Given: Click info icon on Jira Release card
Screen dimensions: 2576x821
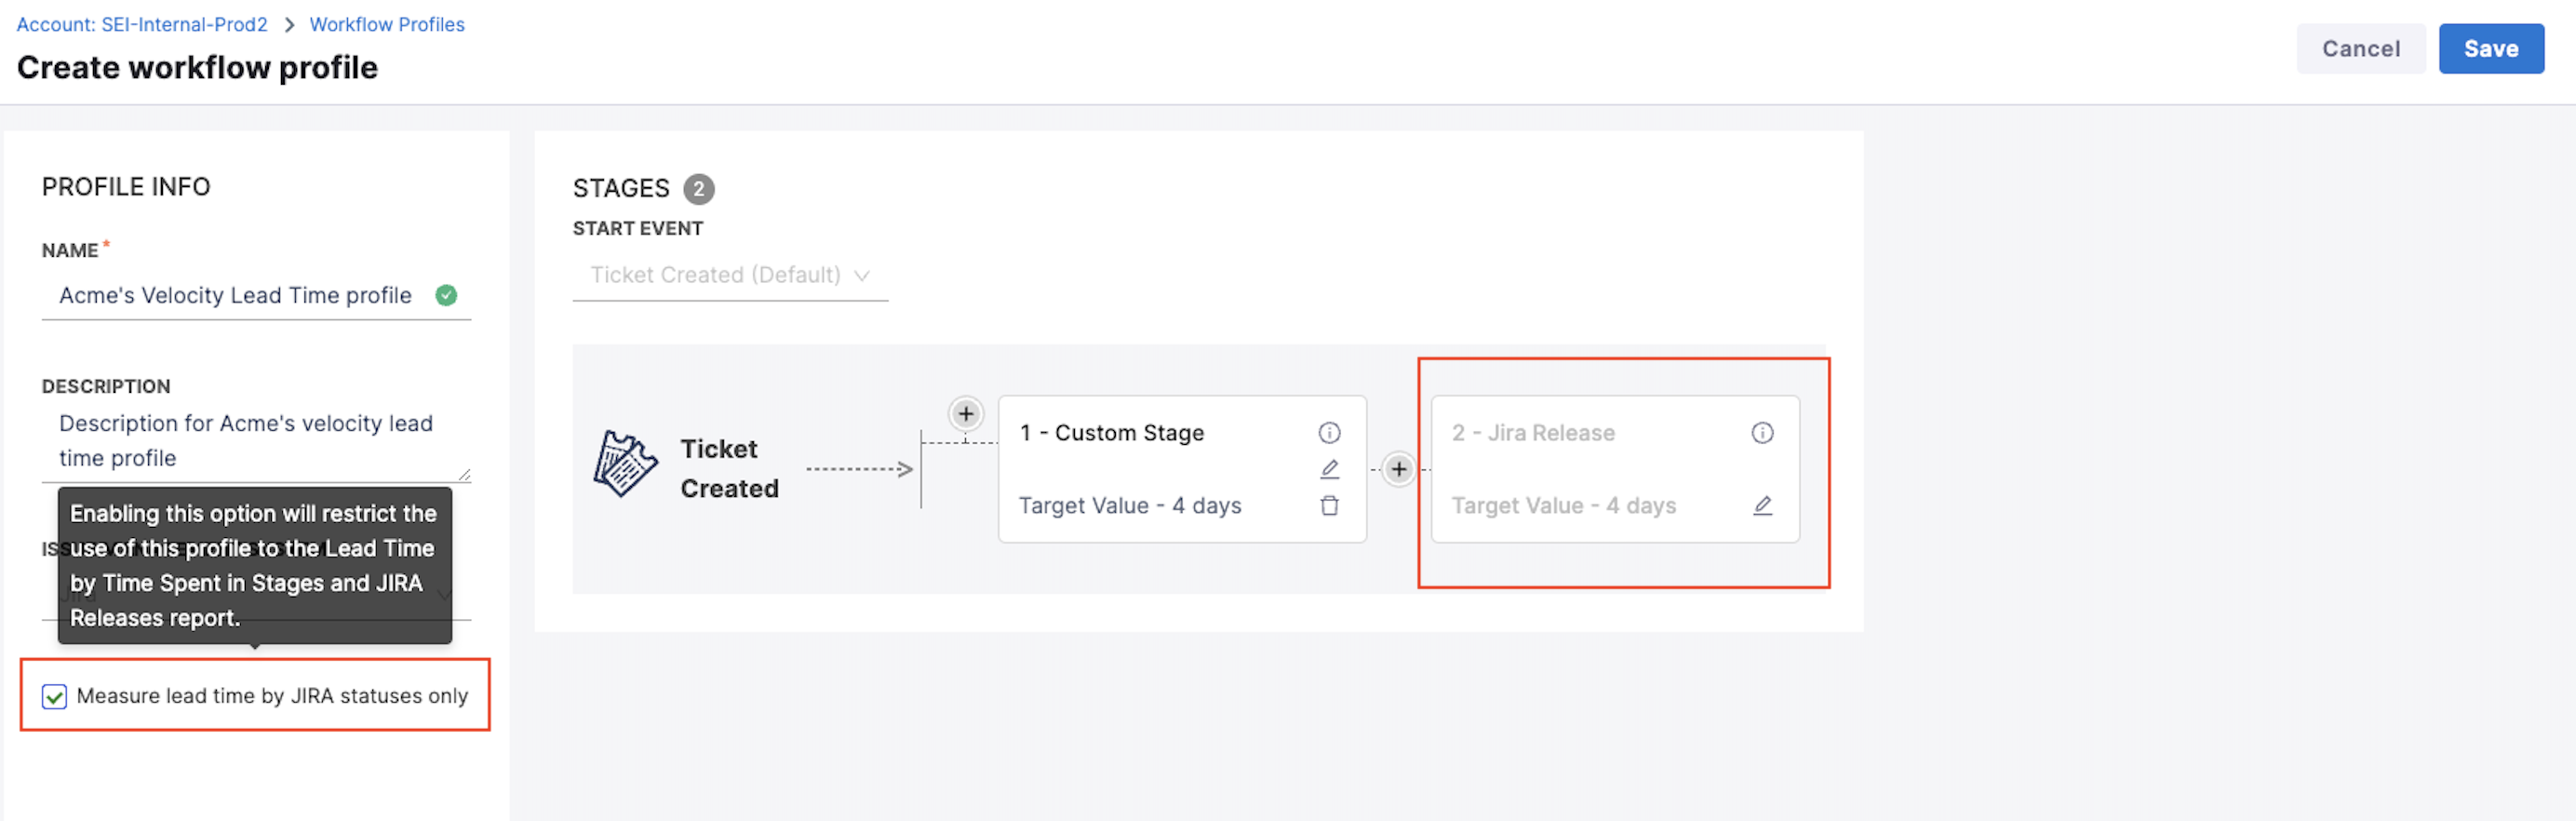Looking at the screenshot, I should click(x=1762, y=433).
